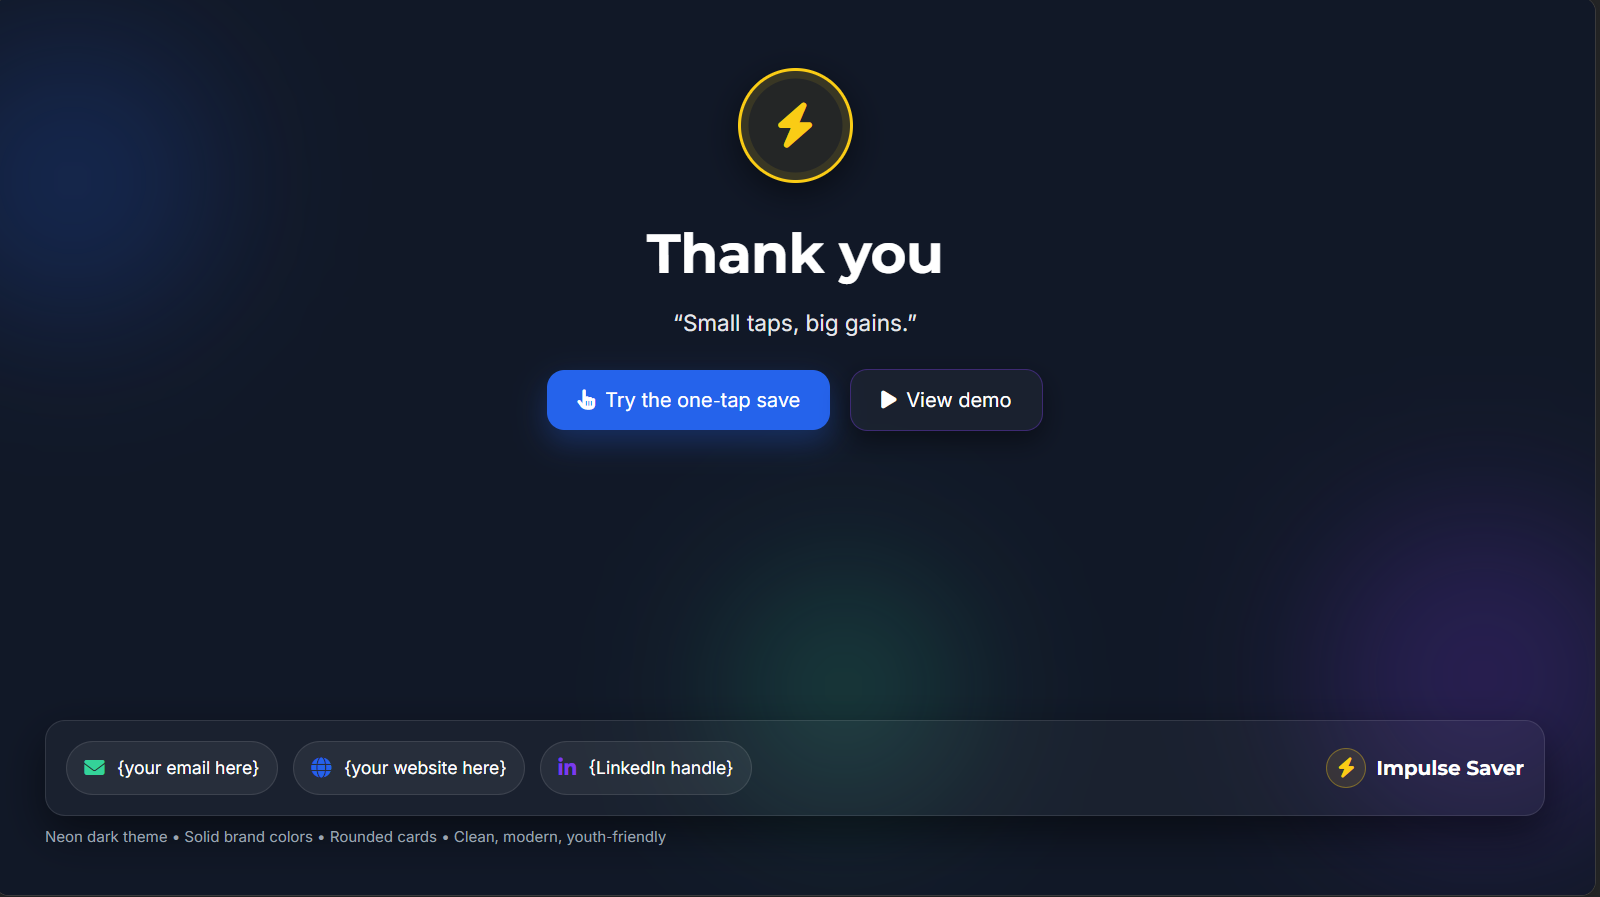
Task: Select the '{your email here}' placeholder text
Action: coord(188,768)
